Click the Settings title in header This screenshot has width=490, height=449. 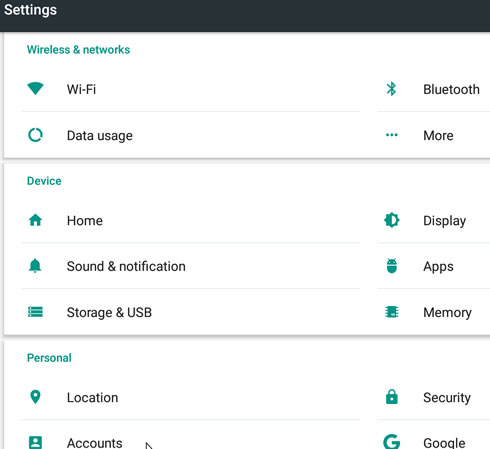pyautogui.click(x=30, y=10)
